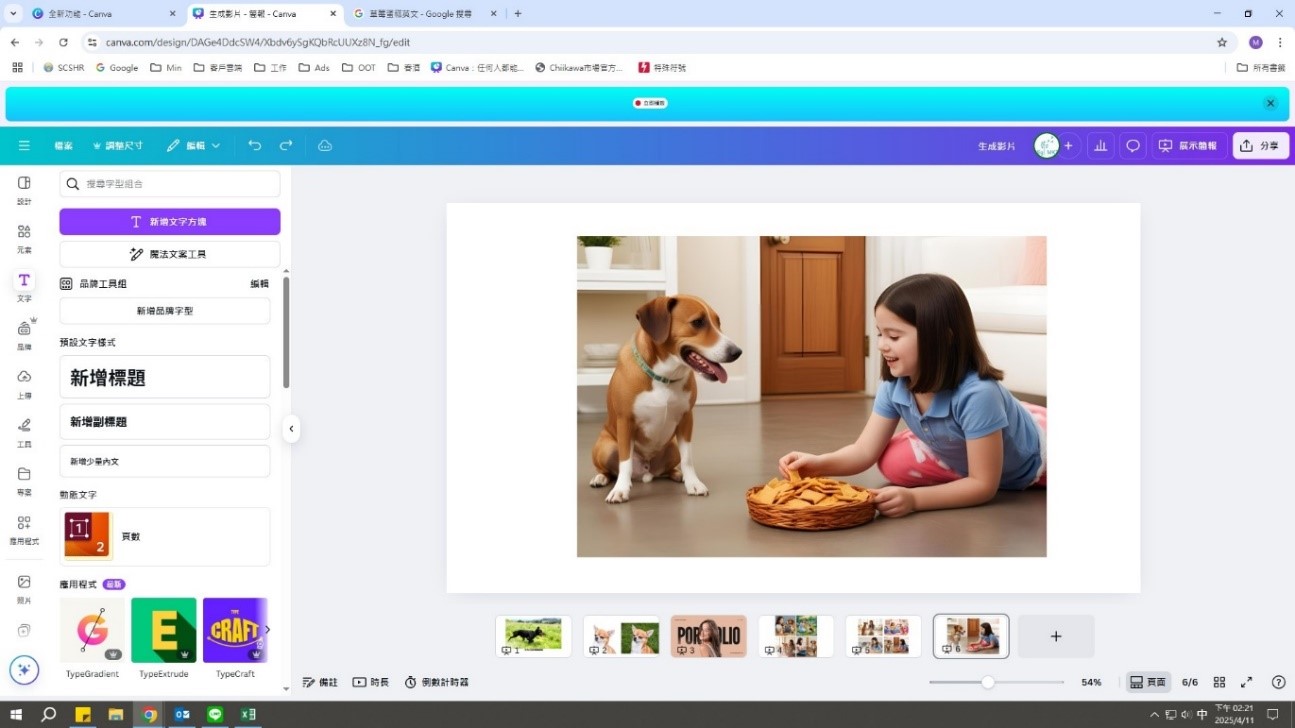
Task: Click the redo arrow
Action: coord(286,145)
